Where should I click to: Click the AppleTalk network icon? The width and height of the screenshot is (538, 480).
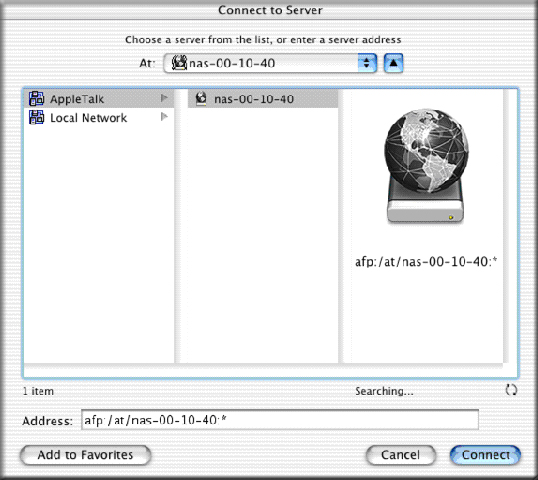coord(36,99)
